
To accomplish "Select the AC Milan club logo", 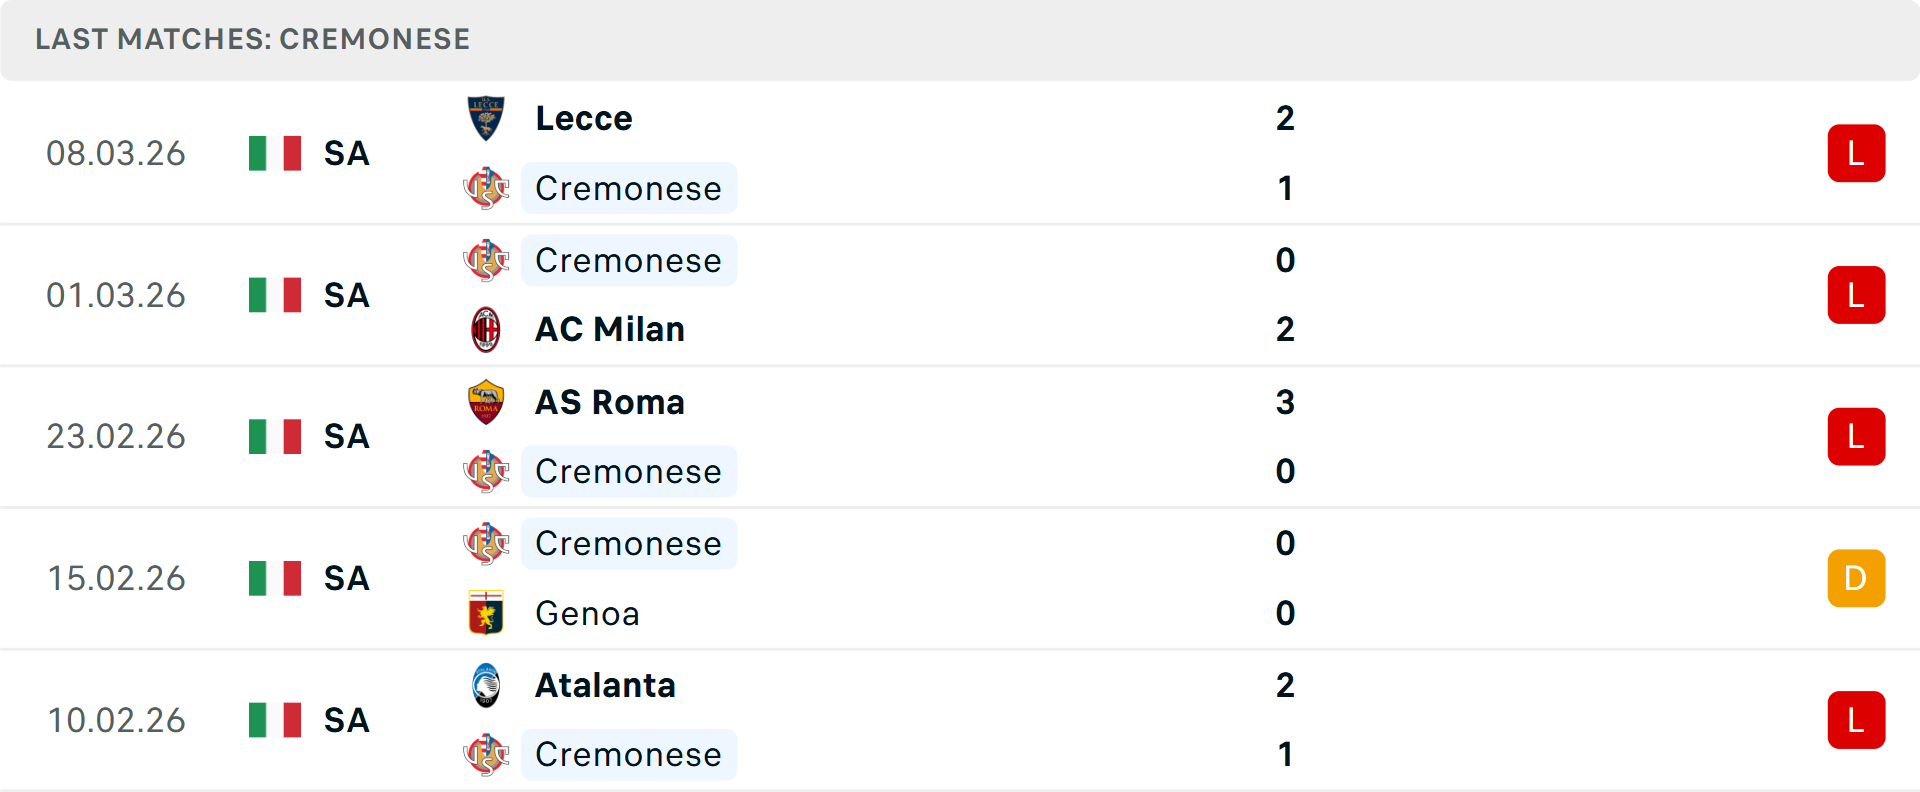I will 487,329.
